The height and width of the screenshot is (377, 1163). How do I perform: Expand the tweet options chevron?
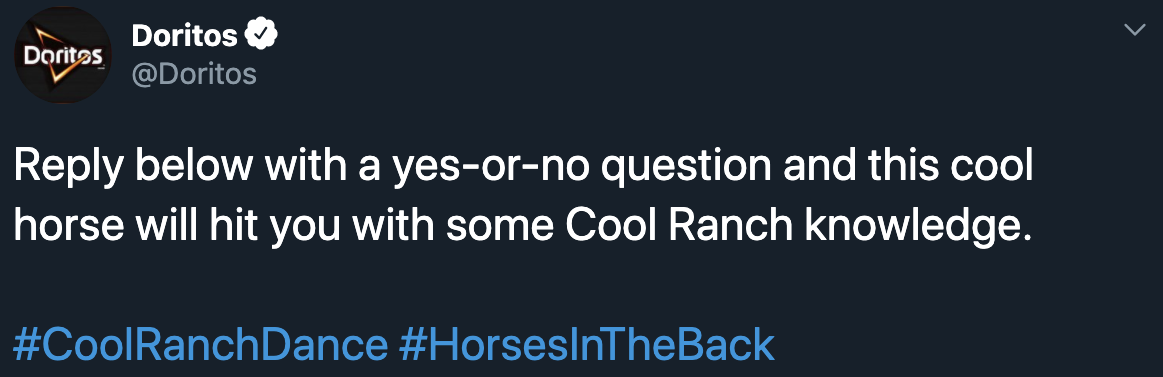tap(1135, 30)
